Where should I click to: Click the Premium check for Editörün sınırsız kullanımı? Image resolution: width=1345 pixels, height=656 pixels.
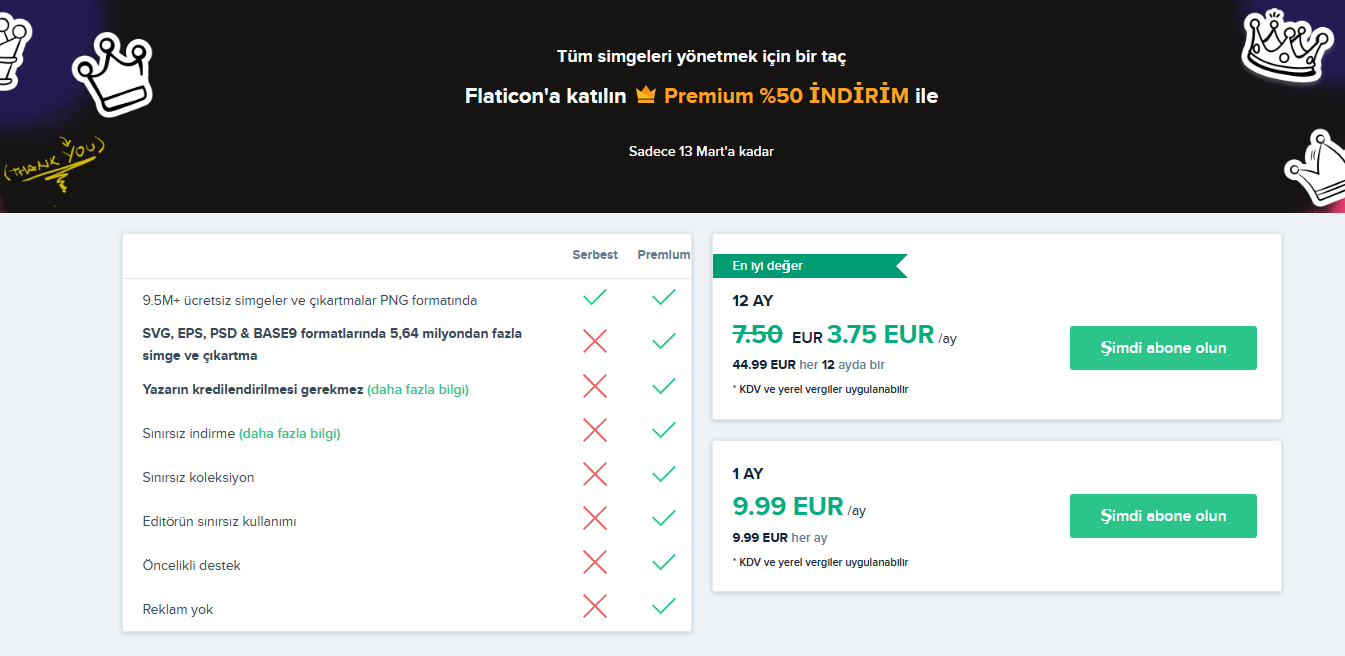(x=664, y=518)
